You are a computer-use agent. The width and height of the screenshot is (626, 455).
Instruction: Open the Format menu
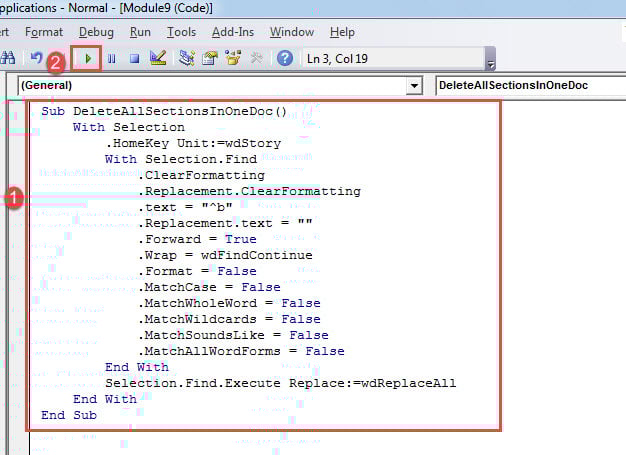coord(44,32)
